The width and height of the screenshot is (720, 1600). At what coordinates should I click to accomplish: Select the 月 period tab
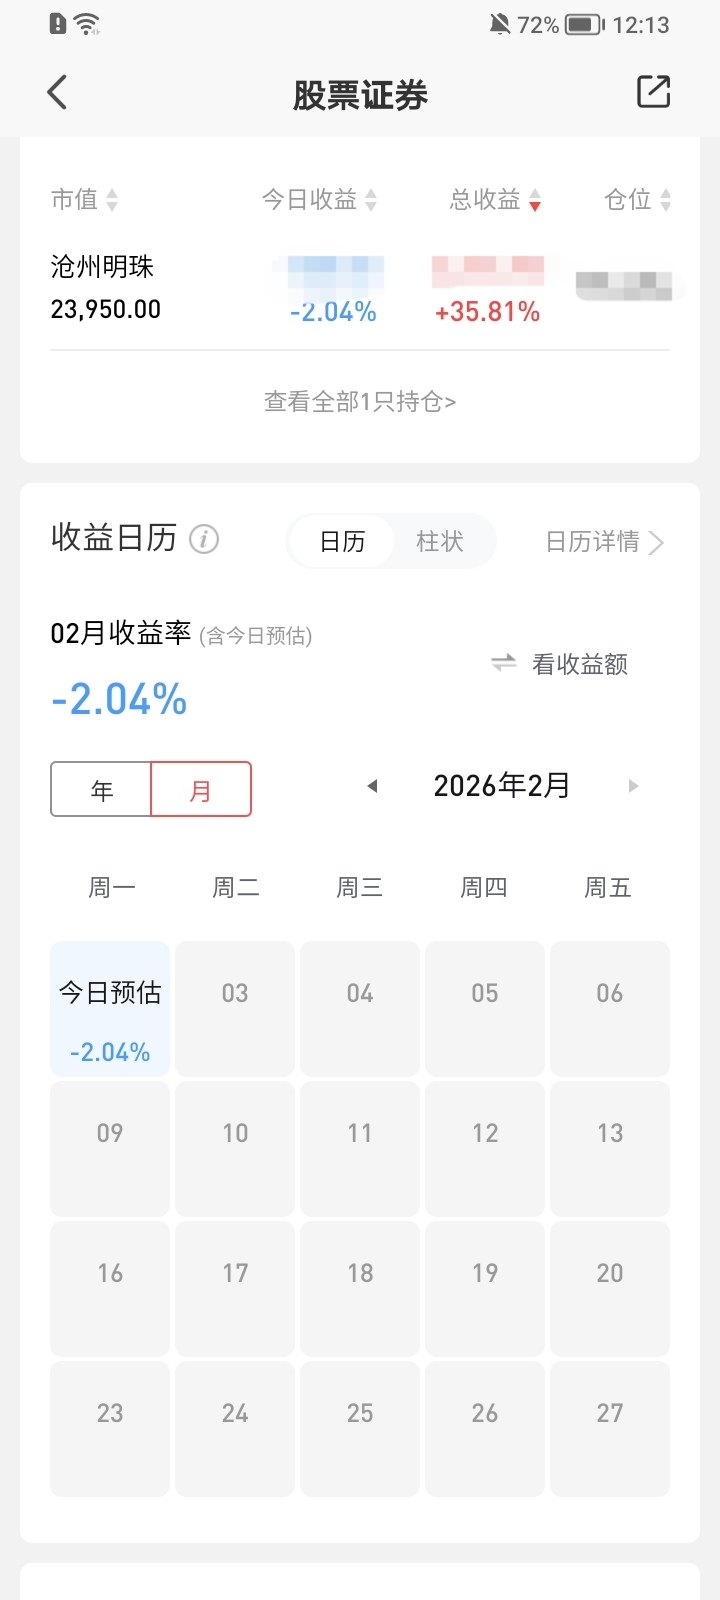coord(200,790)
